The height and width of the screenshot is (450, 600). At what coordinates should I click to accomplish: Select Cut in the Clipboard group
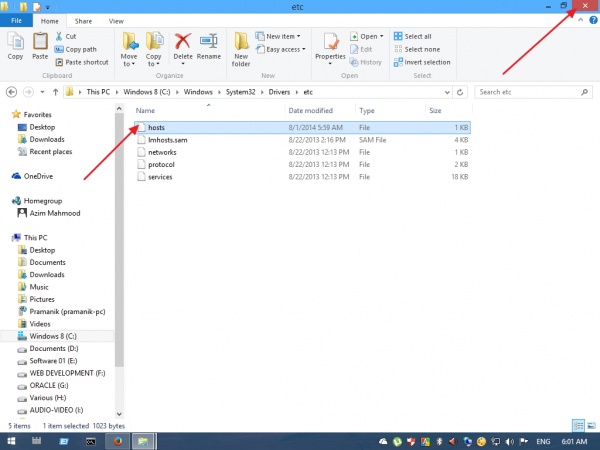coord(66,36)
